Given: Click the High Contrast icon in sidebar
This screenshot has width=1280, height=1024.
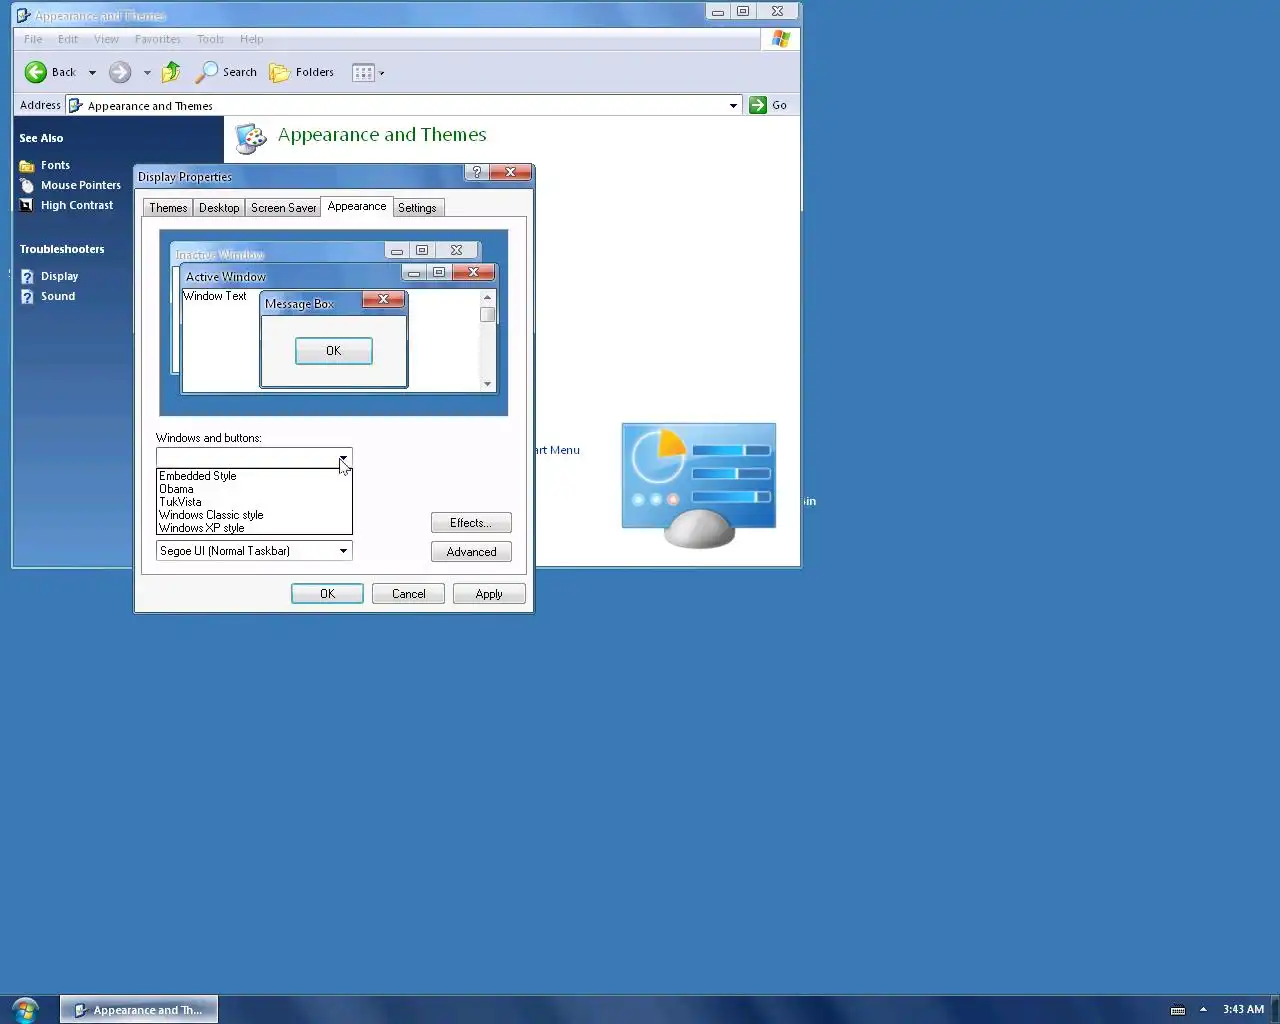Looking at the screenshot, I should coord(27,206).
